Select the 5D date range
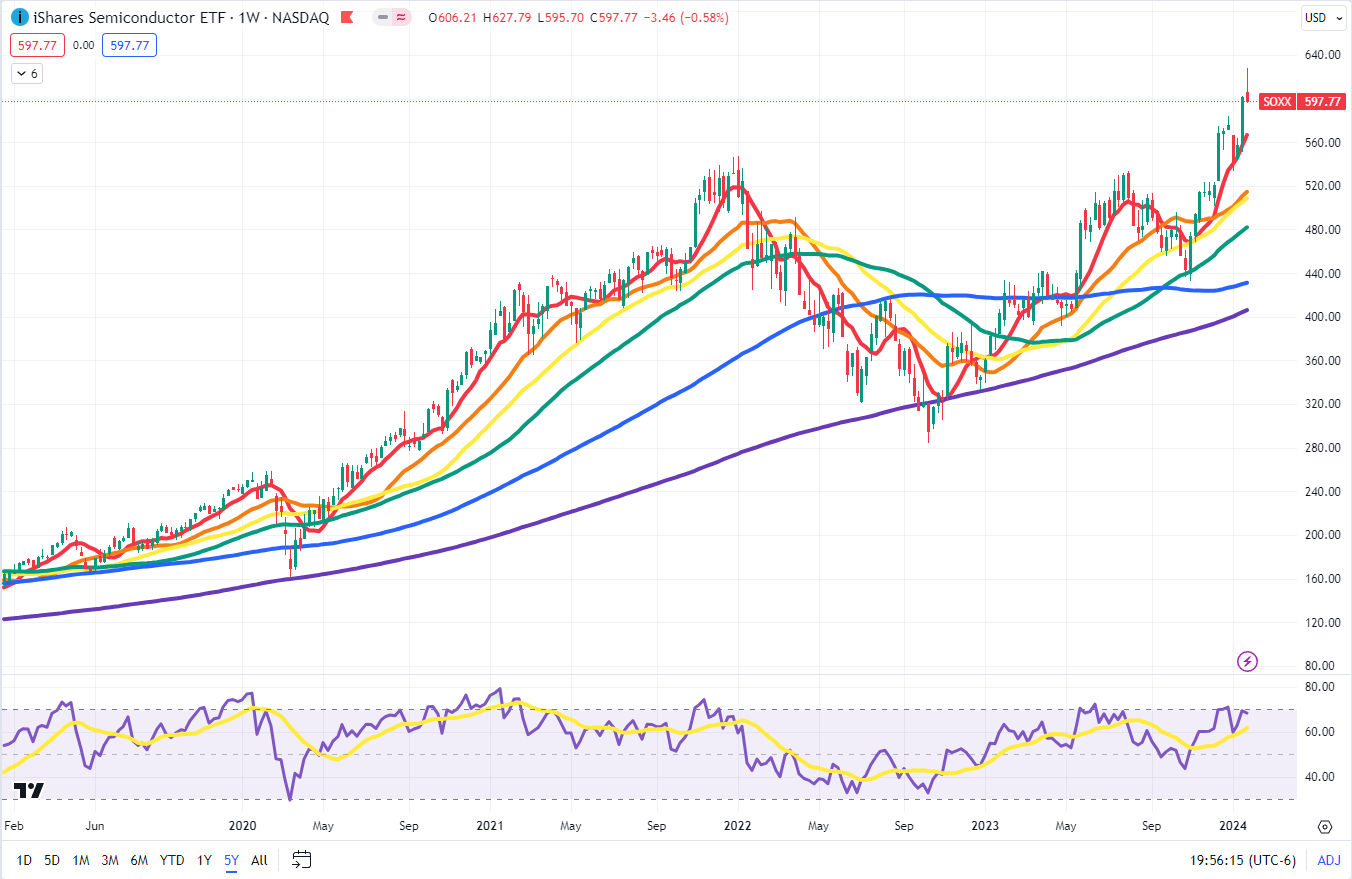 coord(52,860)
